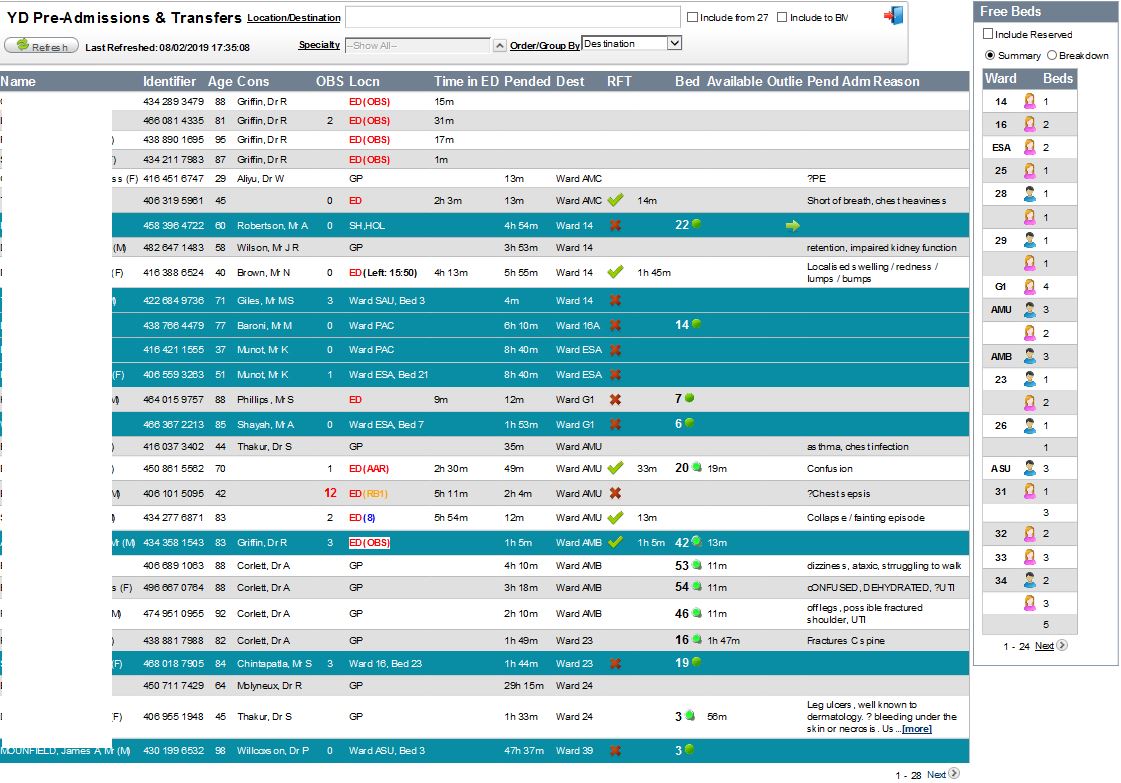Screen dimensions: 1121x783
Task: Click ED(Left: 15:50) location text
Action: [x=383, y=272]
